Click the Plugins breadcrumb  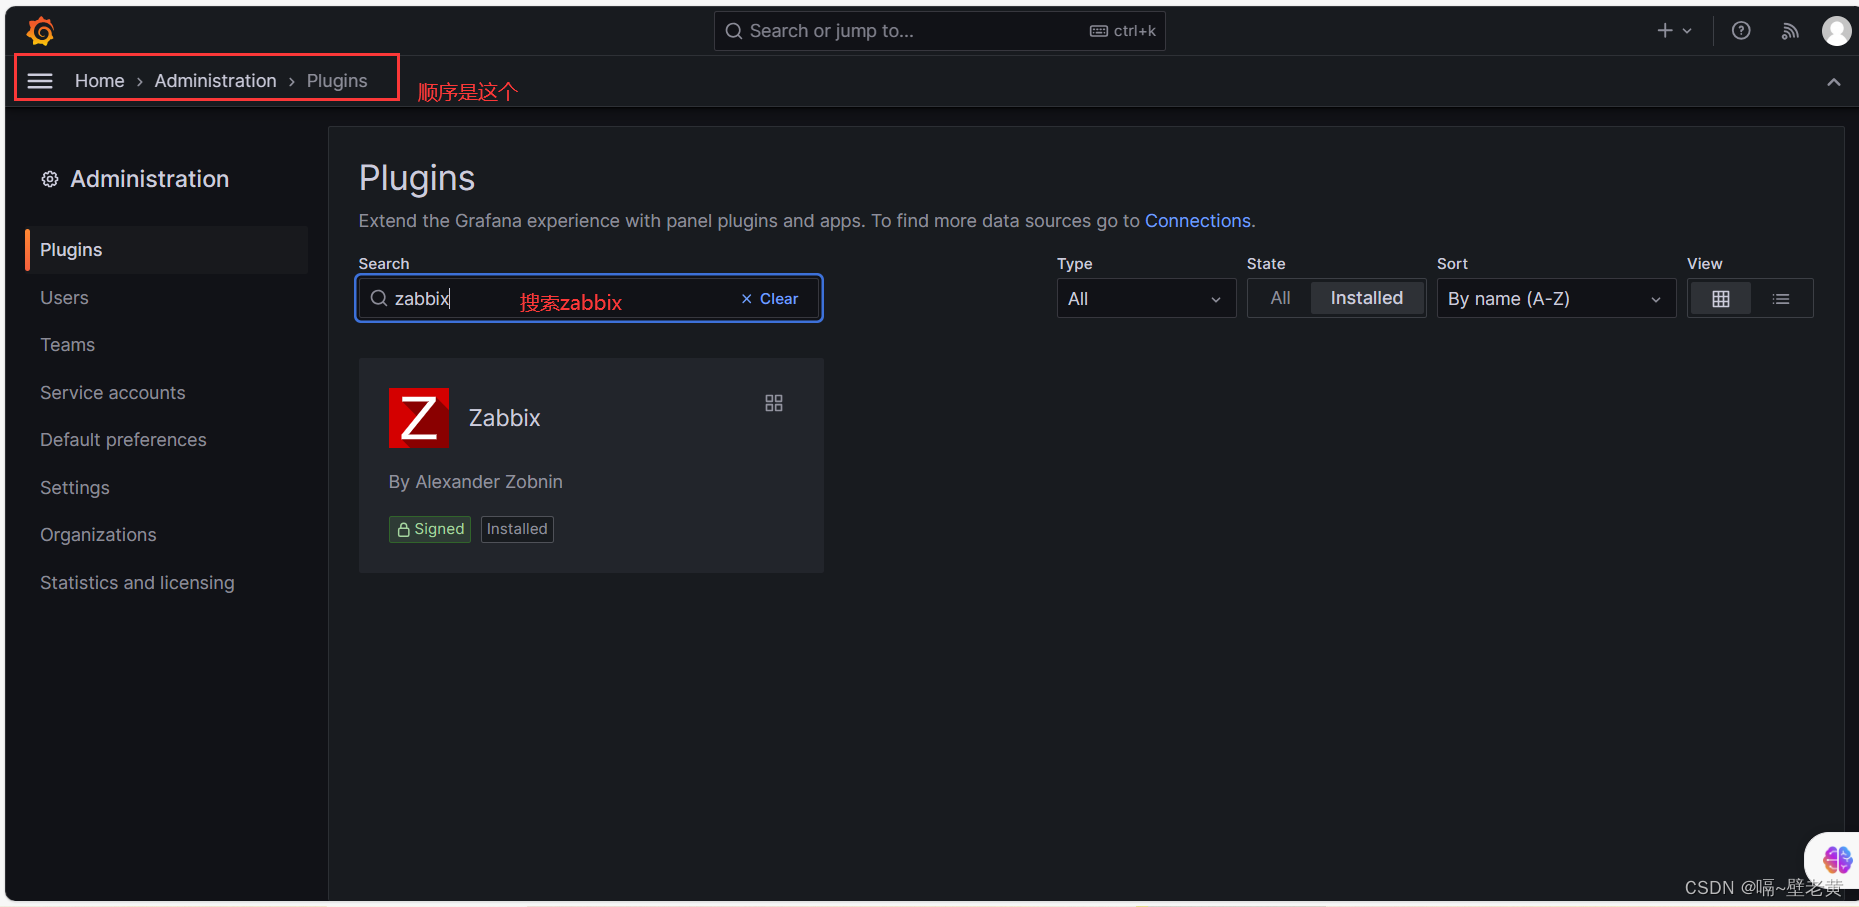click(x=337, y=81)
